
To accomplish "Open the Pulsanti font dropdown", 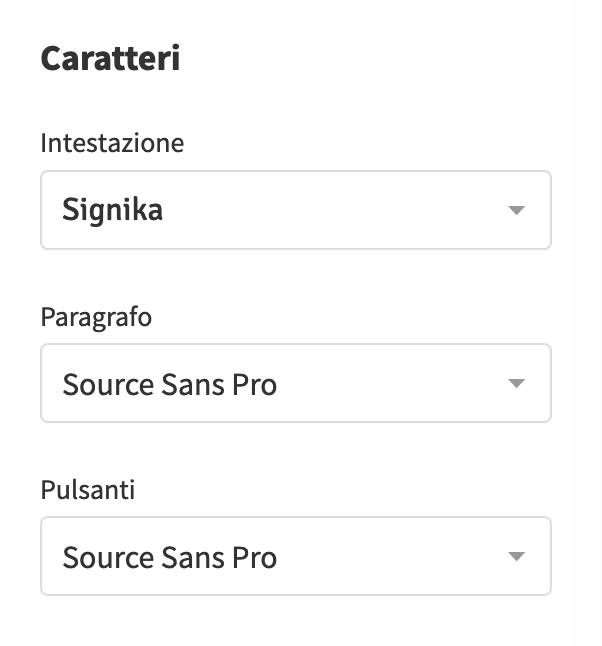I will pyautogui.click(x=295, y=556).
